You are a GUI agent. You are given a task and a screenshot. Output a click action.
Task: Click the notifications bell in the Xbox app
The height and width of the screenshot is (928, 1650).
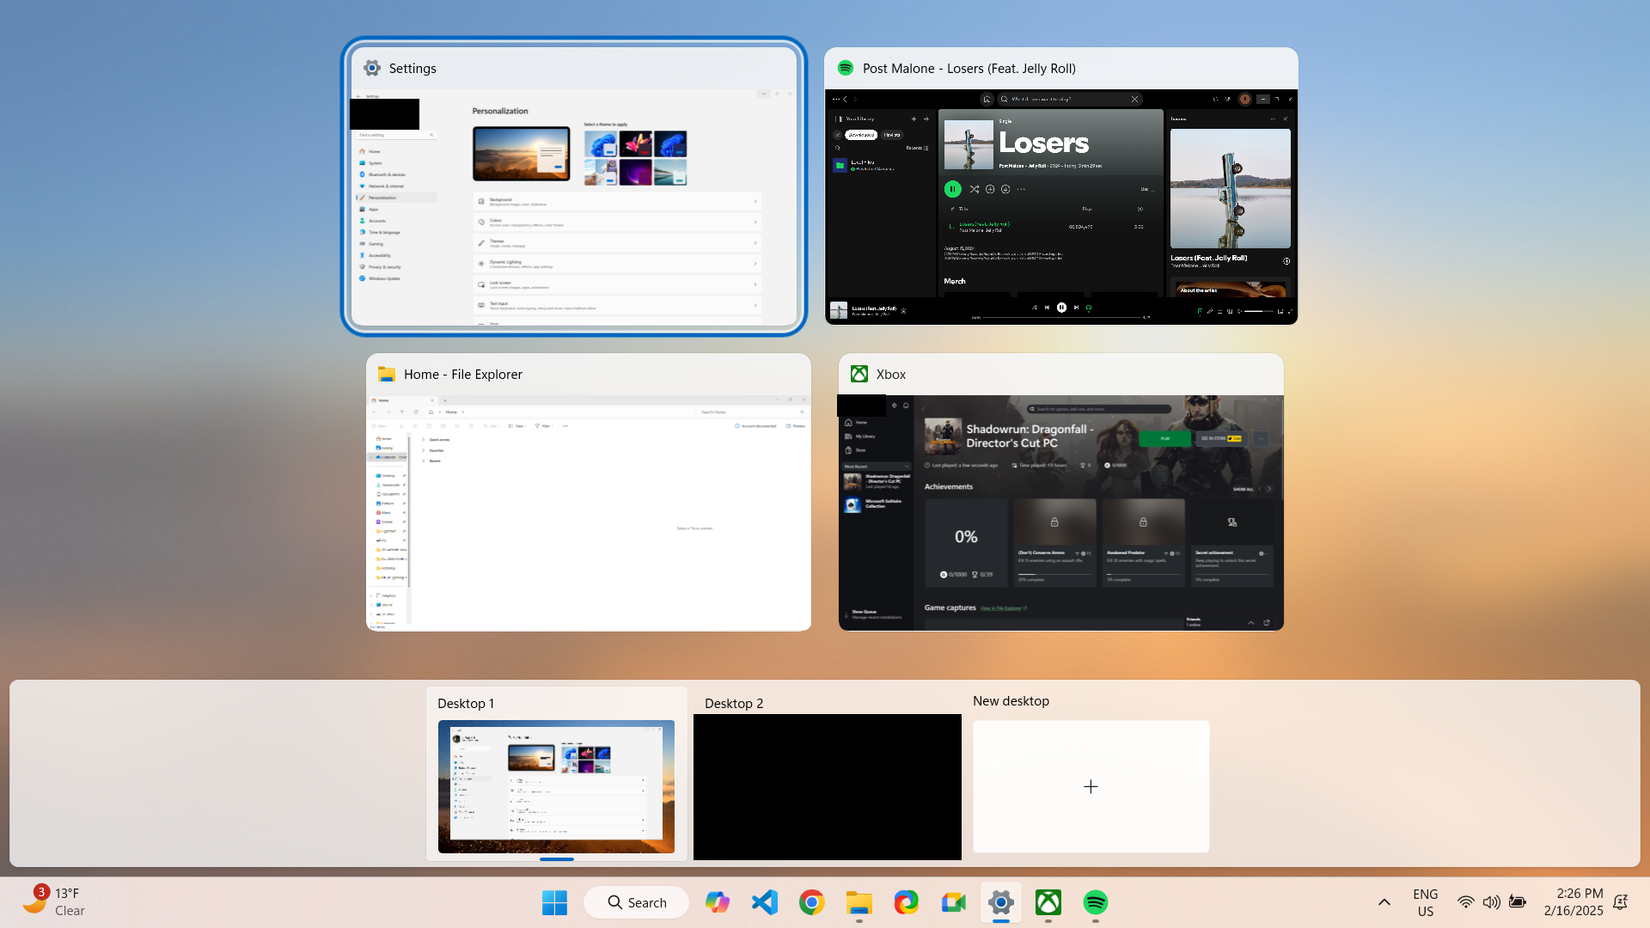[x=905, y=406]
